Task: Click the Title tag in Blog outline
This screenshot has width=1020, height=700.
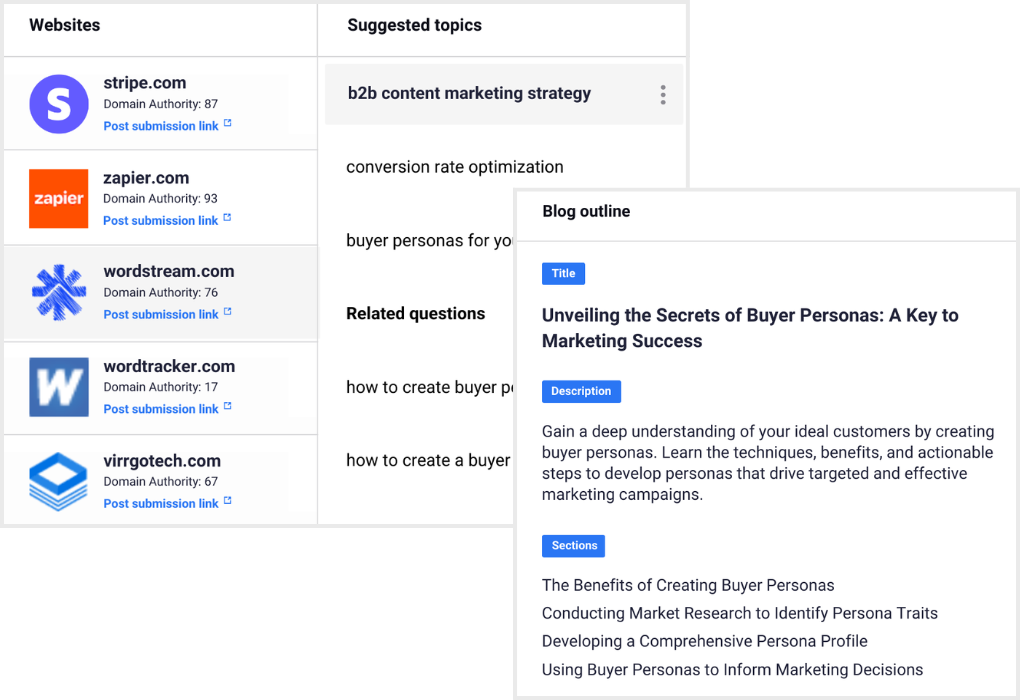Action: pos(563,273)
